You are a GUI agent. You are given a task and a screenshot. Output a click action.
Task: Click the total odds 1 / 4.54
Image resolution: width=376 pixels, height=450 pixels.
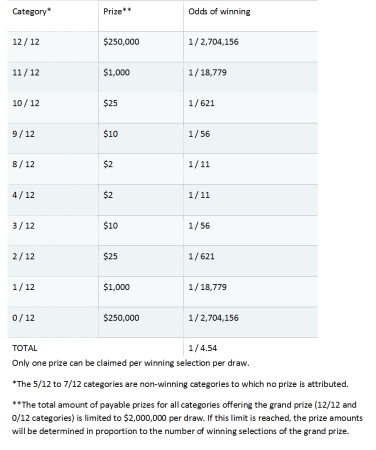click(202, 348)
